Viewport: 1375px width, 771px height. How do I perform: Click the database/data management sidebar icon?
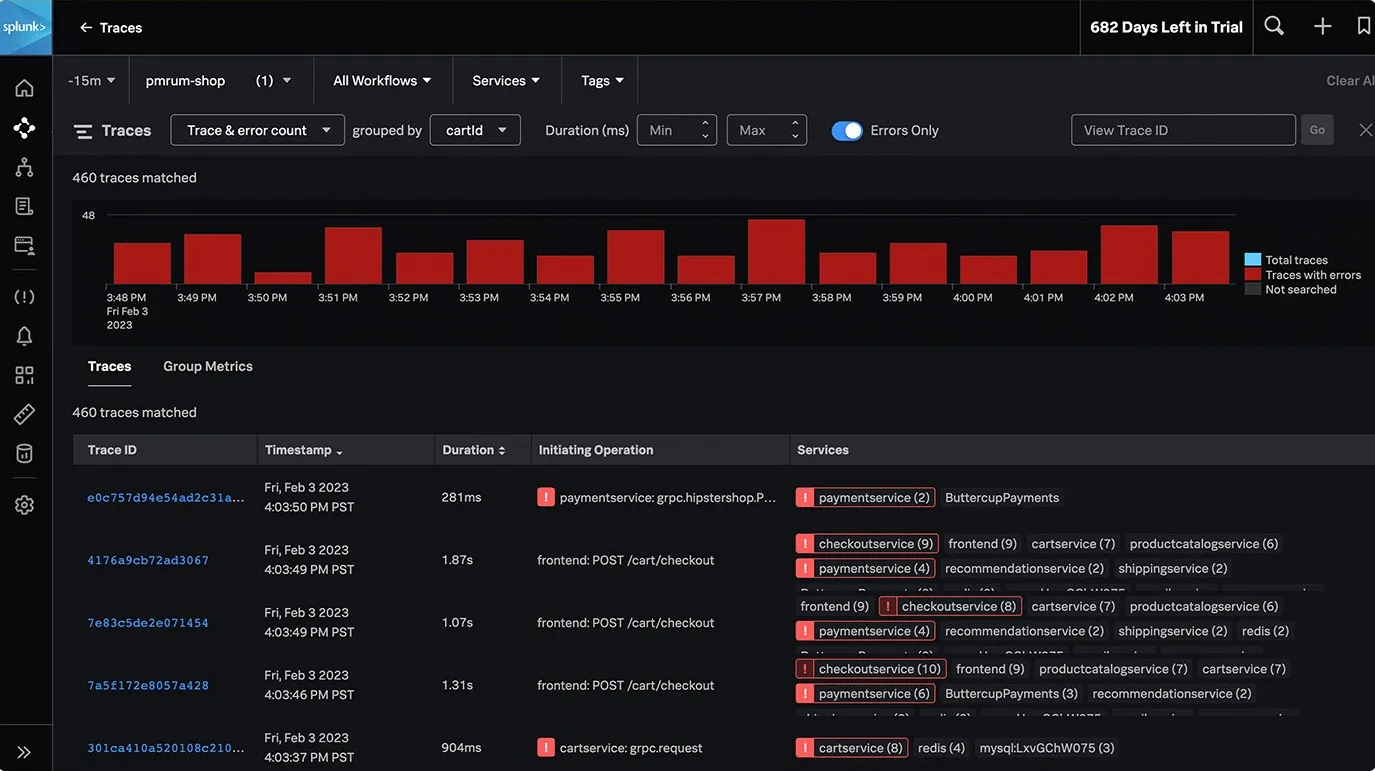pyautogui.click(x=25, y=452)
